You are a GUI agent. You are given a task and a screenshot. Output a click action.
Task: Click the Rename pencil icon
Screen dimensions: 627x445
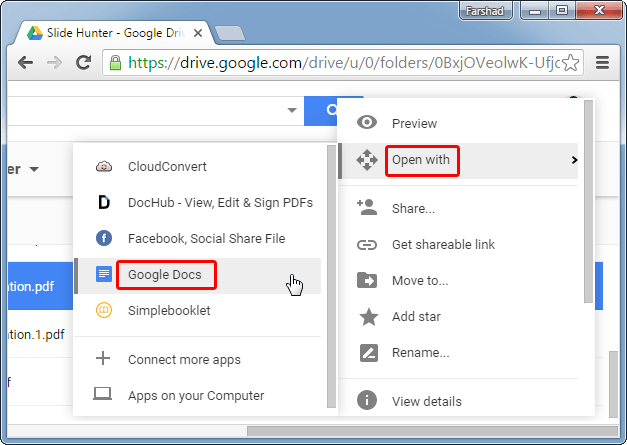(367, 352)
